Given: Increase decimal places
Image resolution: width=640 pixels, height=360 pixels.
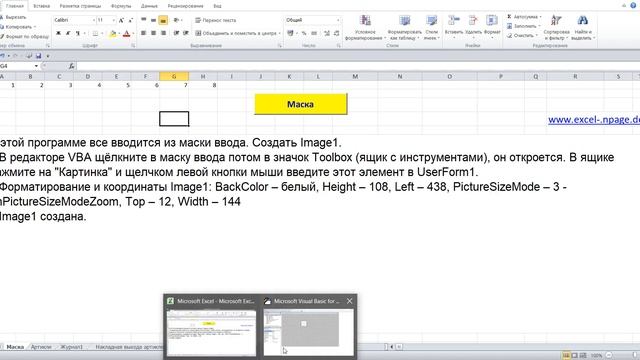Looking at the screenshot, I should pos(327,33).
